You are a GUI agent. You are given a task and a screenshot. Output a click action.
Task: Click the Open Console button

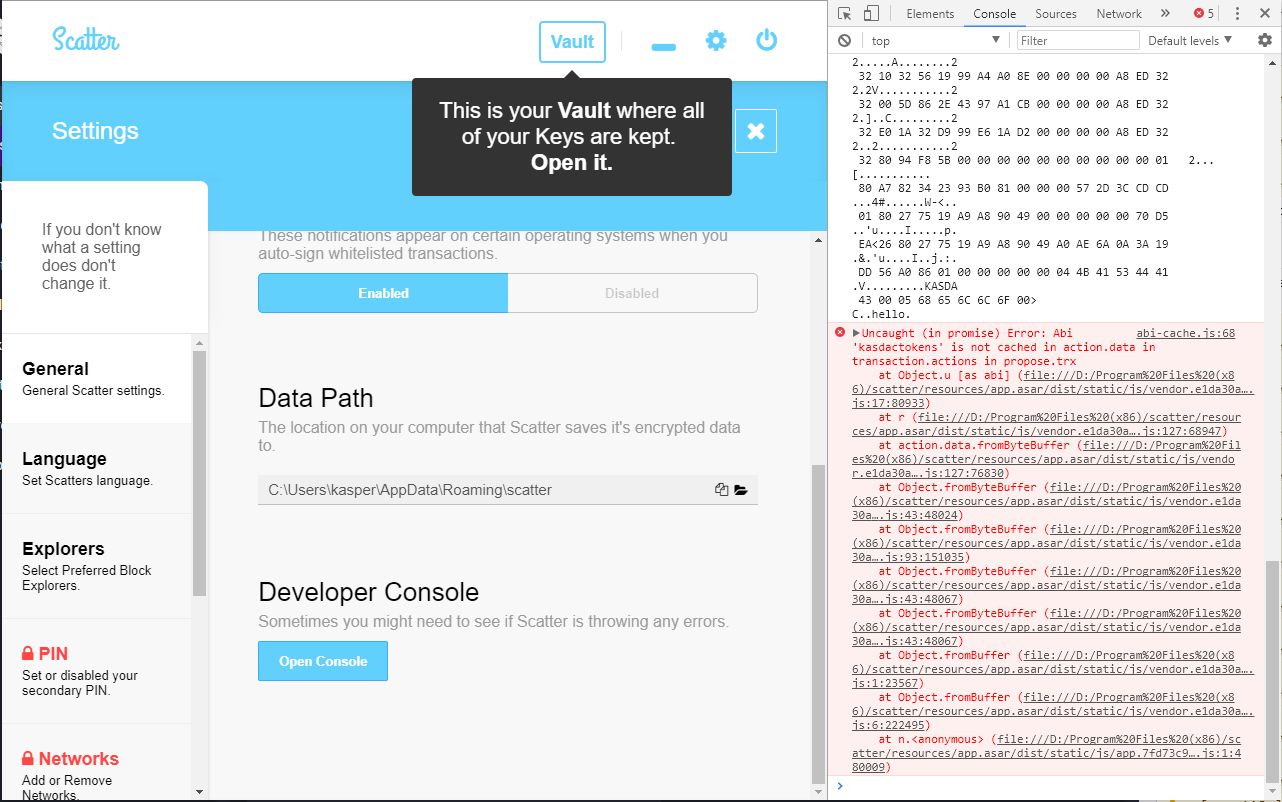322,661
